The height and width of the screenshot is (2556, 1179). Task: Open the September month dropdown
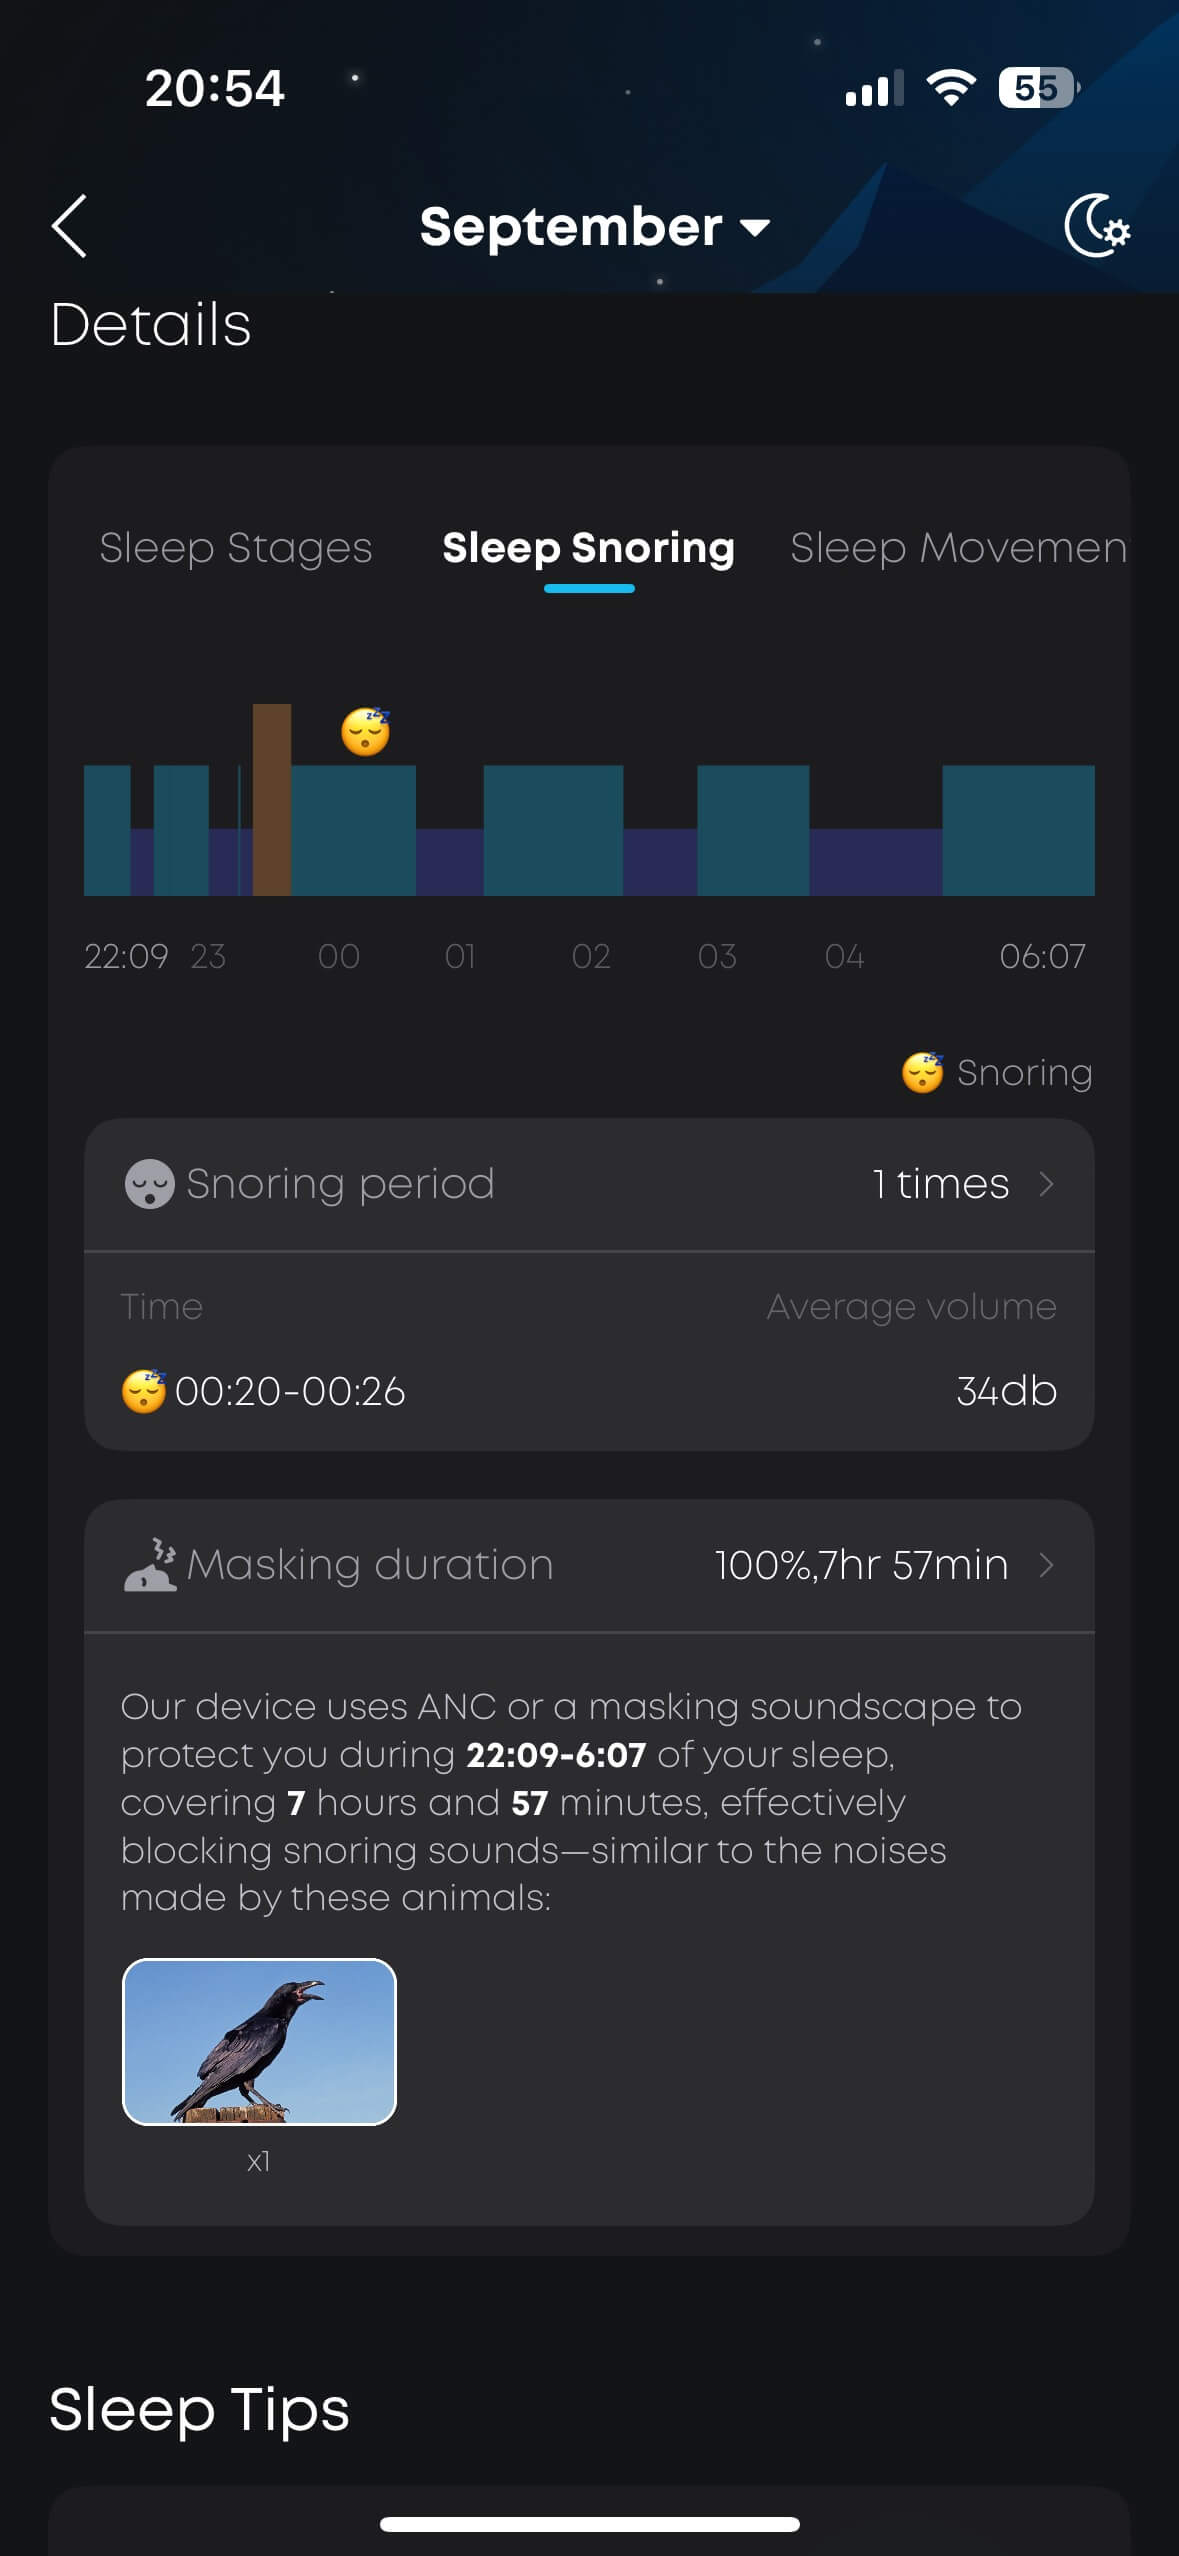tap(594, 227)
